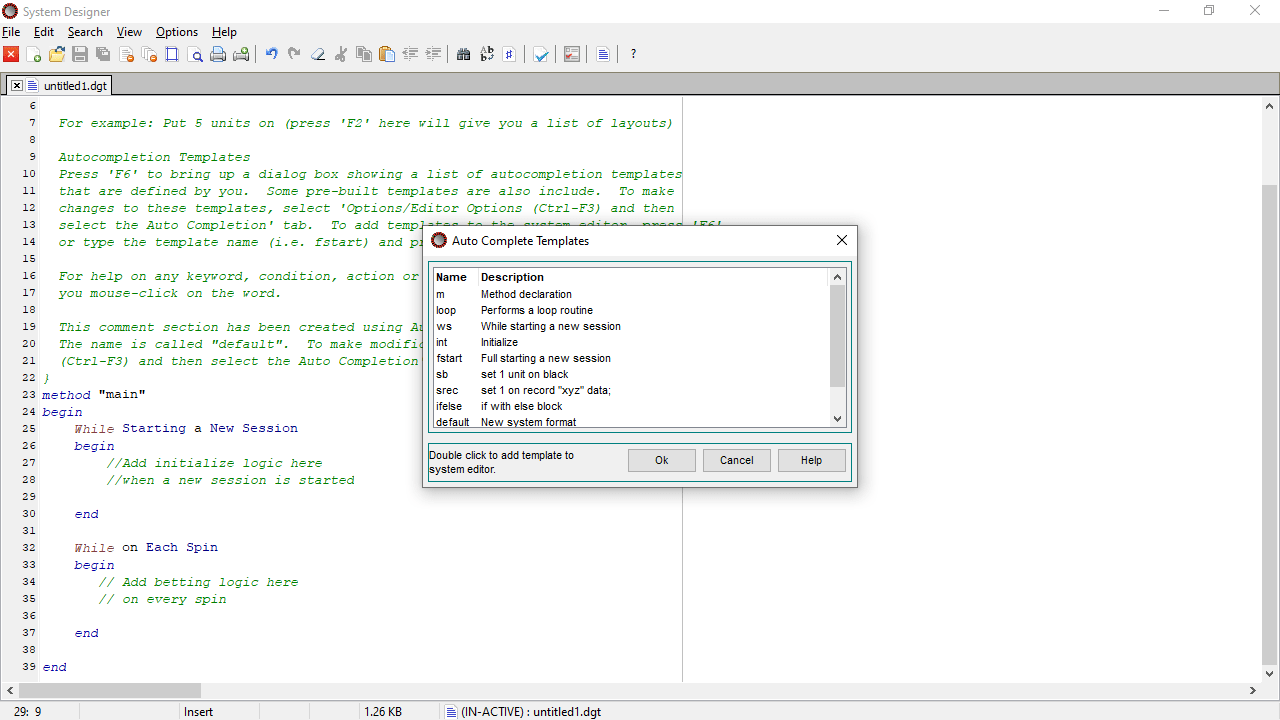This screenshot has height=720, width=1280.
Task: Increase indent using the indent icon
Action: pos(433,54)
